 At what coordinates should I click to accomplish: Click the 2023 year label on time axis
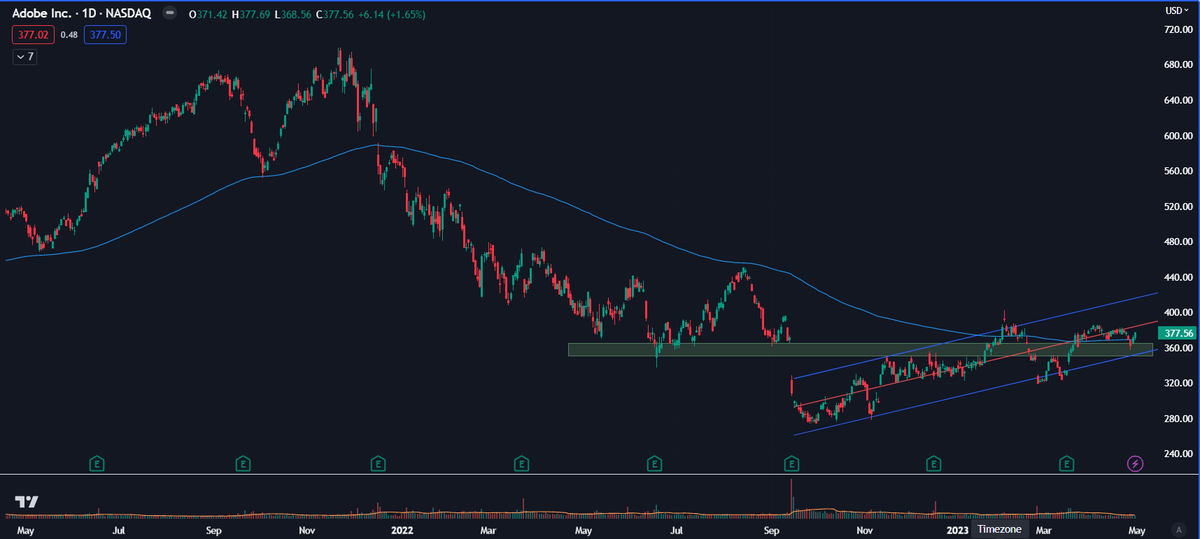pyautogui.click(x=957, y=529)
